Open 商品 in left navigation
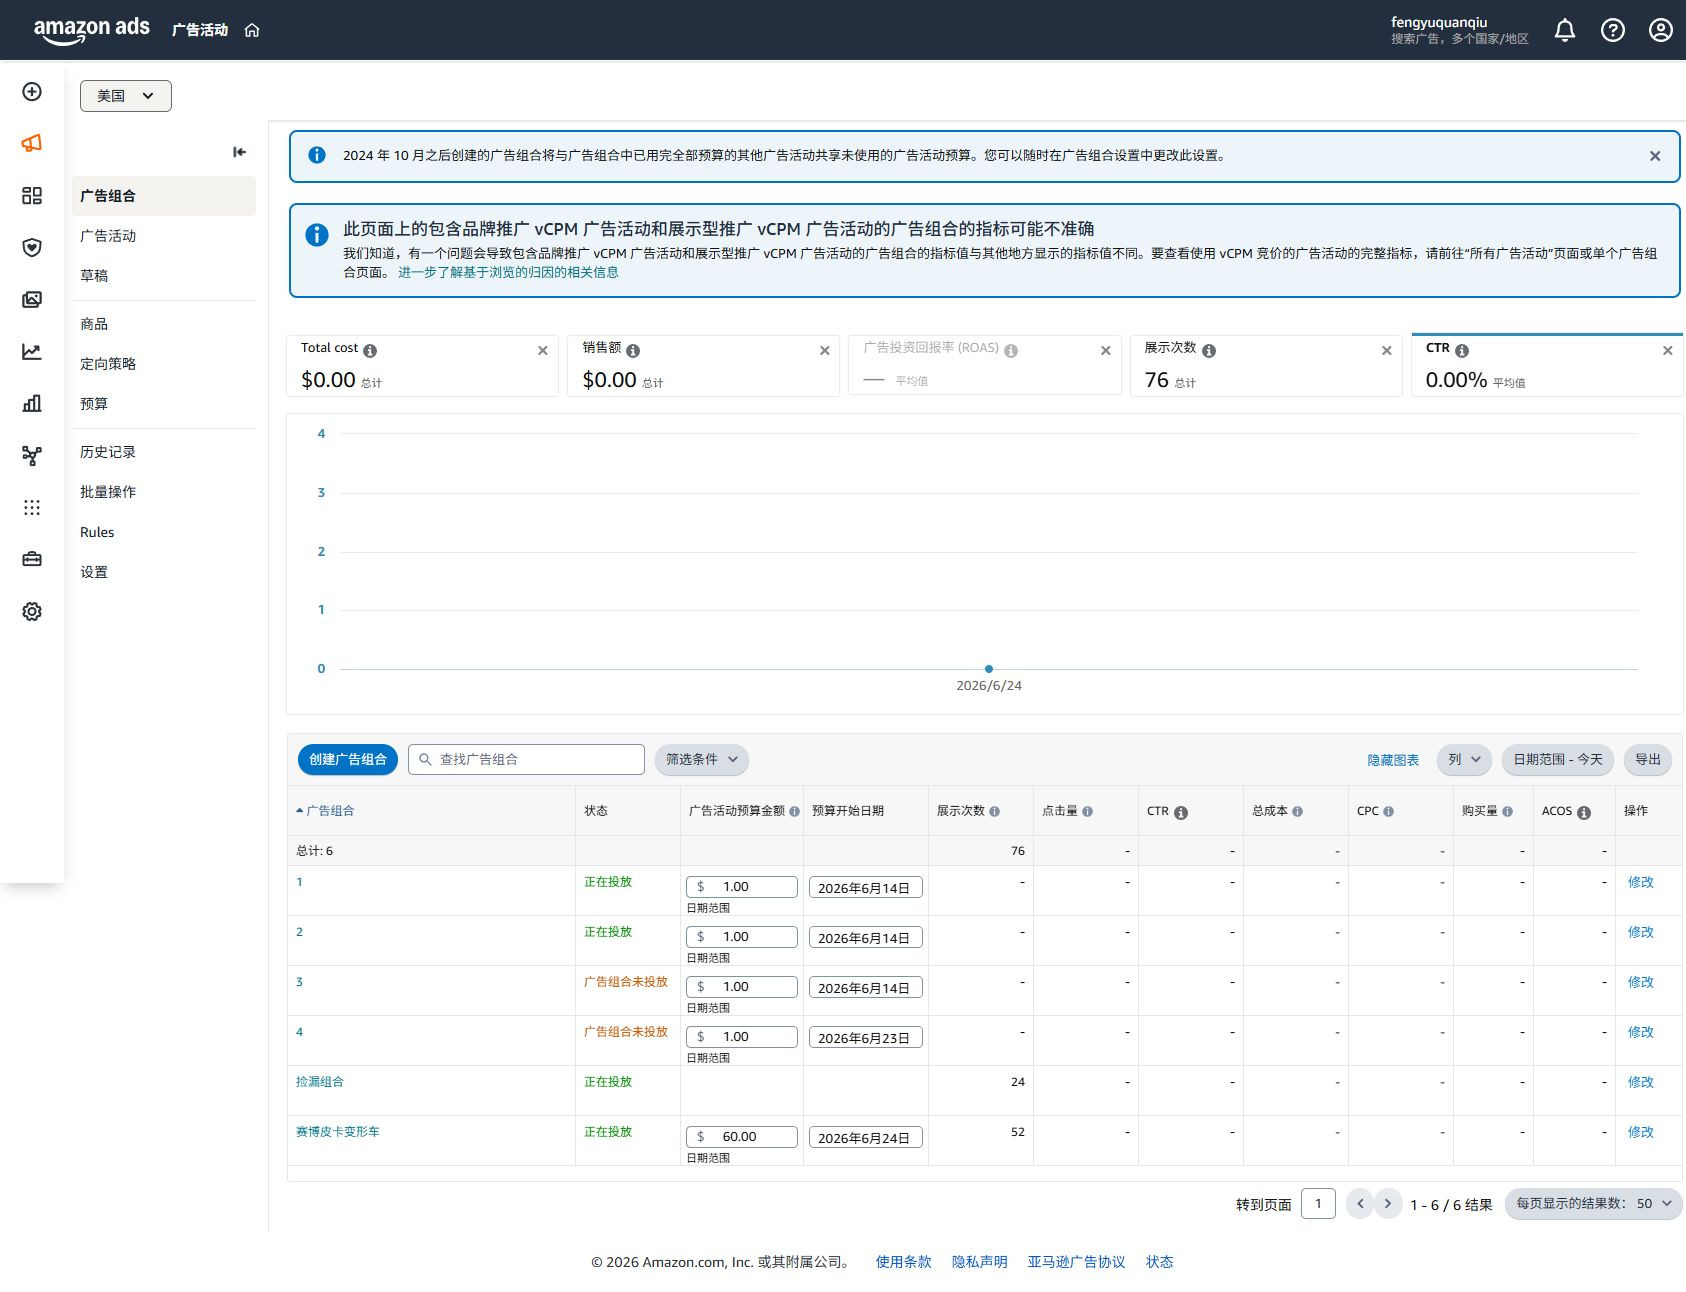 click(94, 324)
